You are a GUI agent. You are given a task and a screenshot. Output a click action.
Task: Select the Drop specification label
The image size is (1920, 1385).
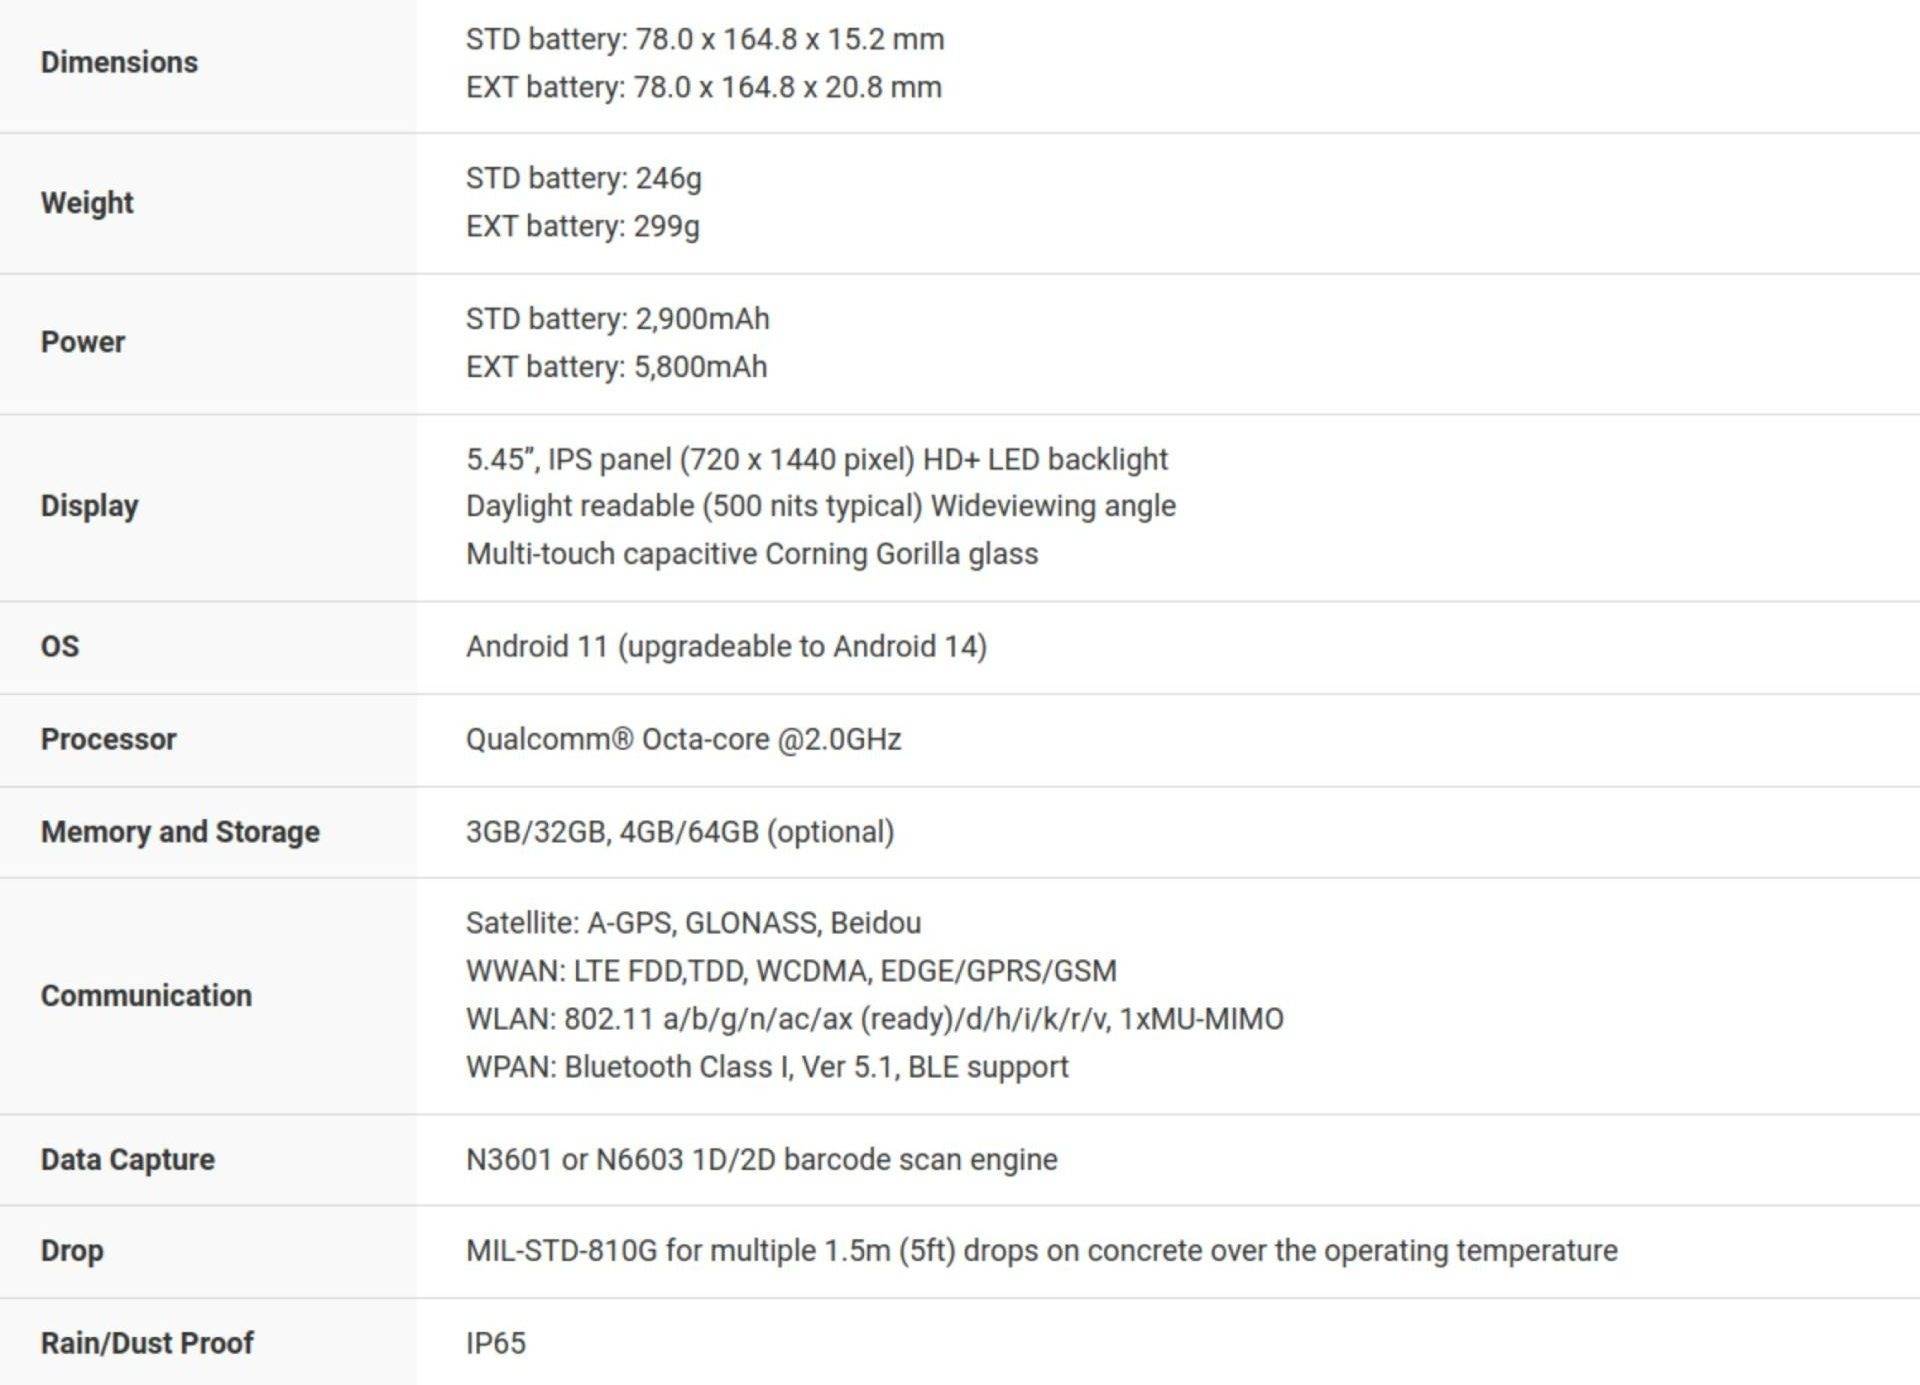tap(72, 1251)
